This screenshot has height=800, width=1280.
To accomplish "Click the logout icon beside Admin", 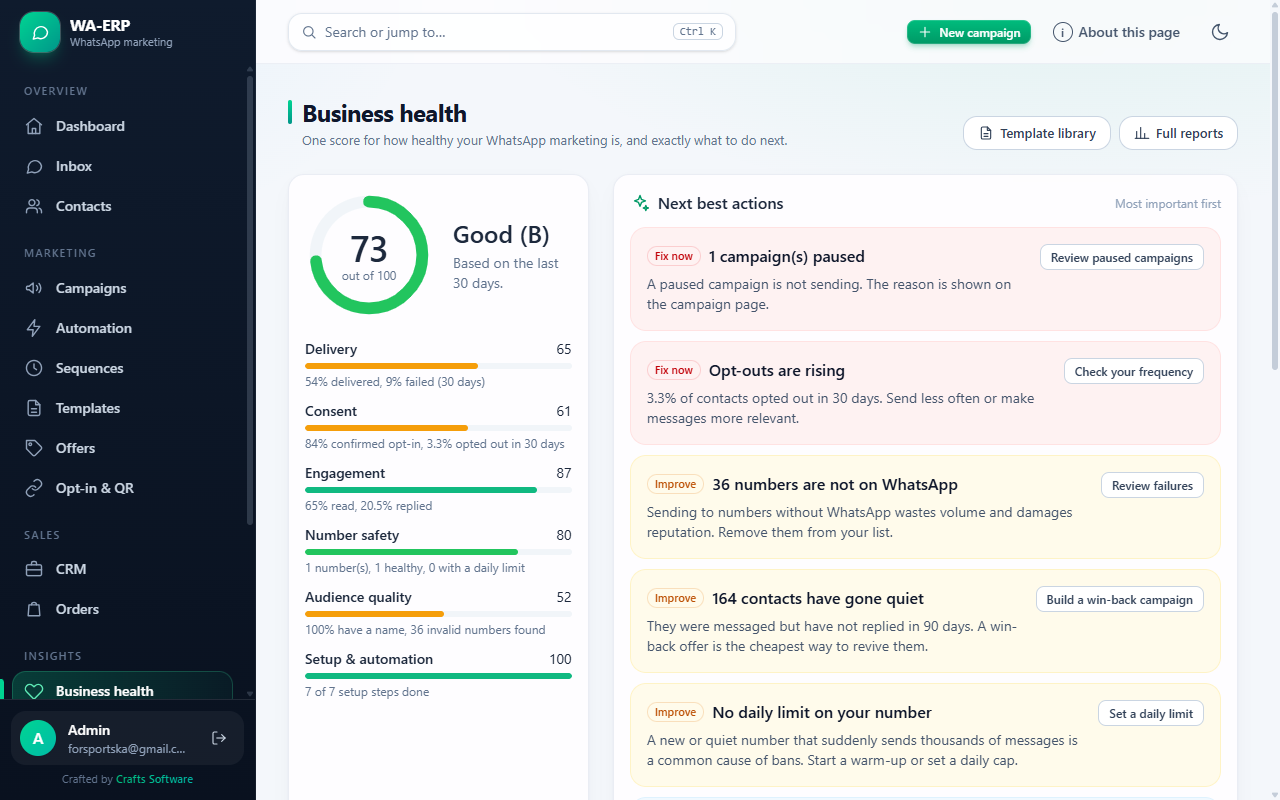I will 219,738.
